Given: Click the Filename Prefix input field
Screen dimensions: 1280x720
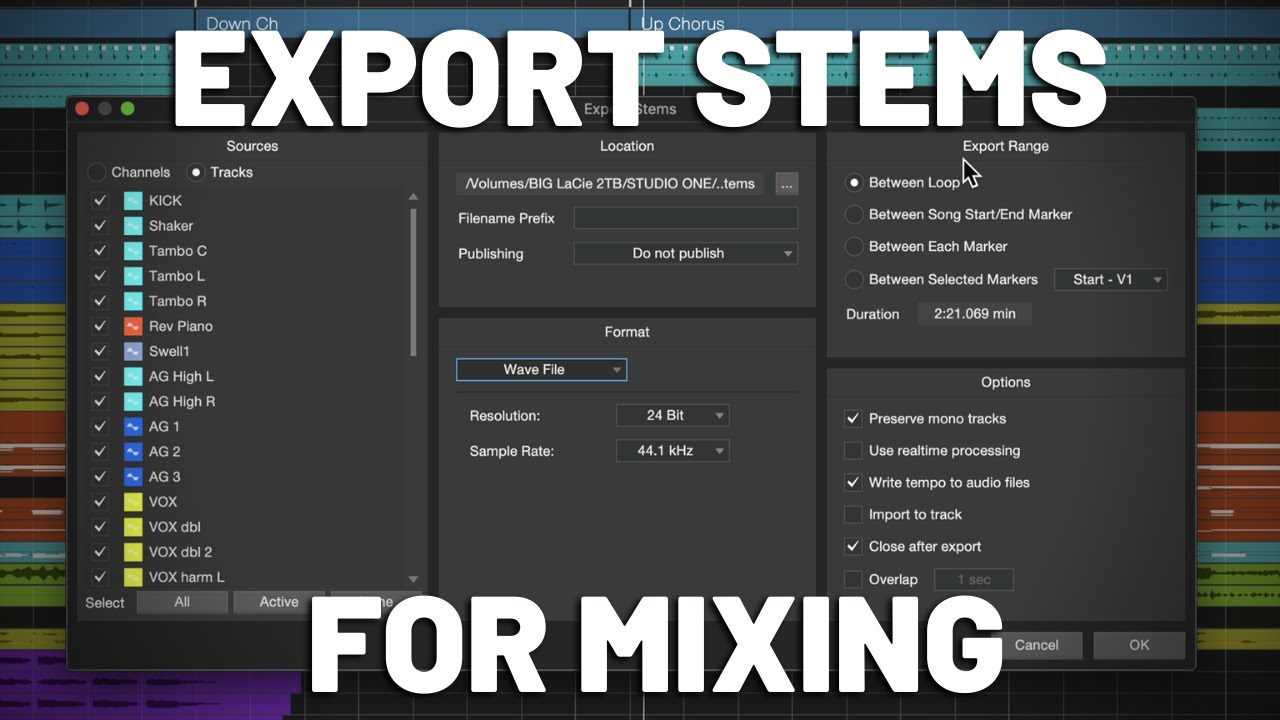Looking at the screenshot, I should tap(686, 218).
